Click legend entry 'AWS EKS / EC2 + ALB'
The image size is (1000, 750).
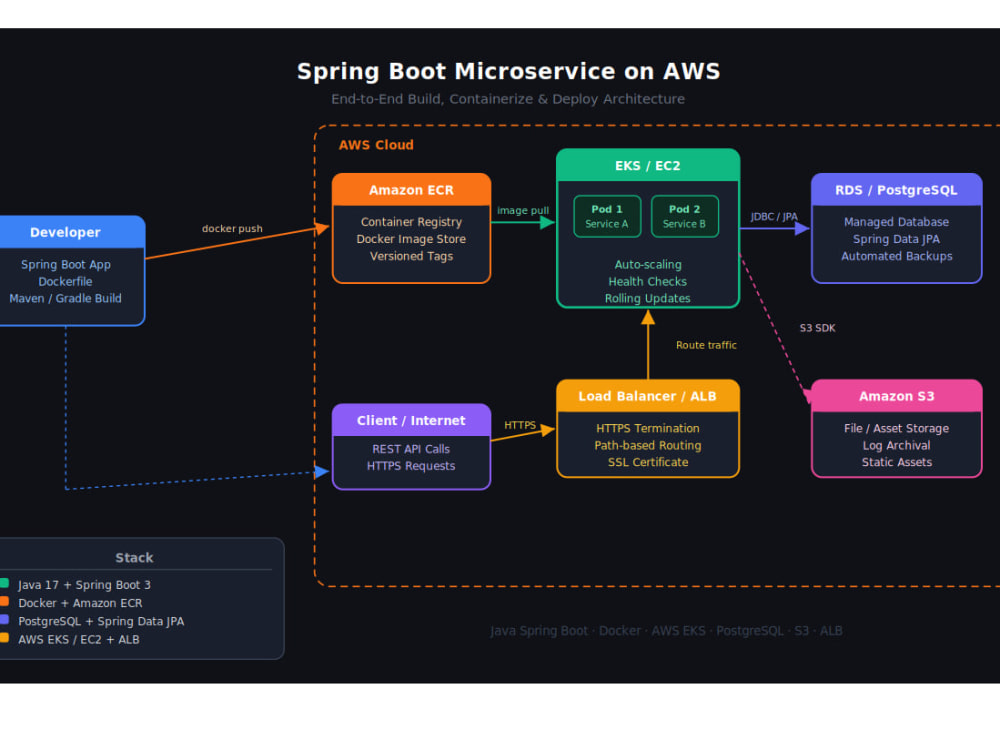pos(78,639)
